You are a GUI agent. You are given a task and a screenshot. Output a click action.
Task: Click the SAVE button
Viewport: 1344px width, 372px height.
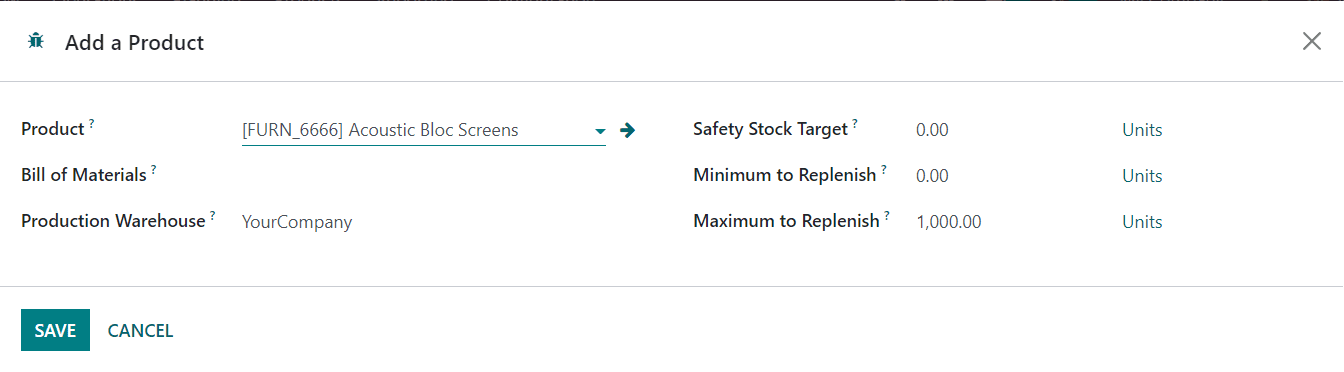(x=55, y=330)
